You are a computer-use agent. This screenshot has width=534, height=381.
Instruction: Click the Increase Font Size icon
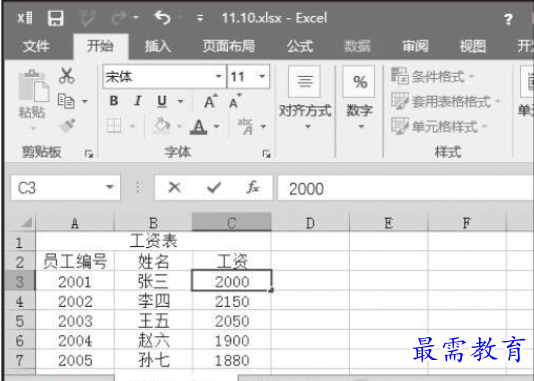[x=210, y=101]
